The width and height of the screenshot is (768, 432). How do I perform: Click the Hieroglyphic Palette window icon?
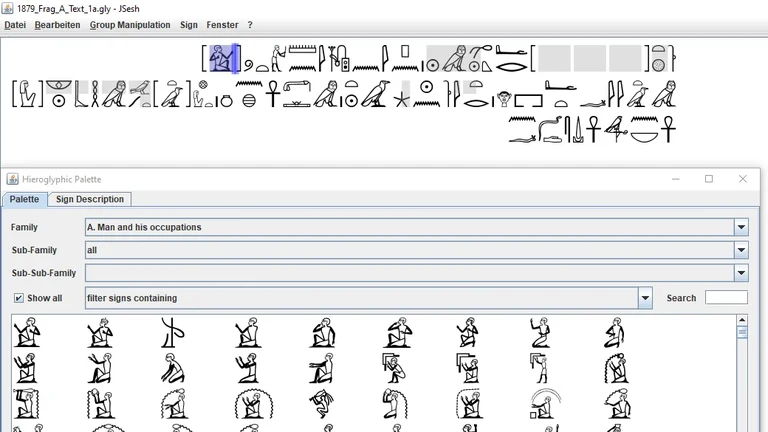tap(13, 179)
